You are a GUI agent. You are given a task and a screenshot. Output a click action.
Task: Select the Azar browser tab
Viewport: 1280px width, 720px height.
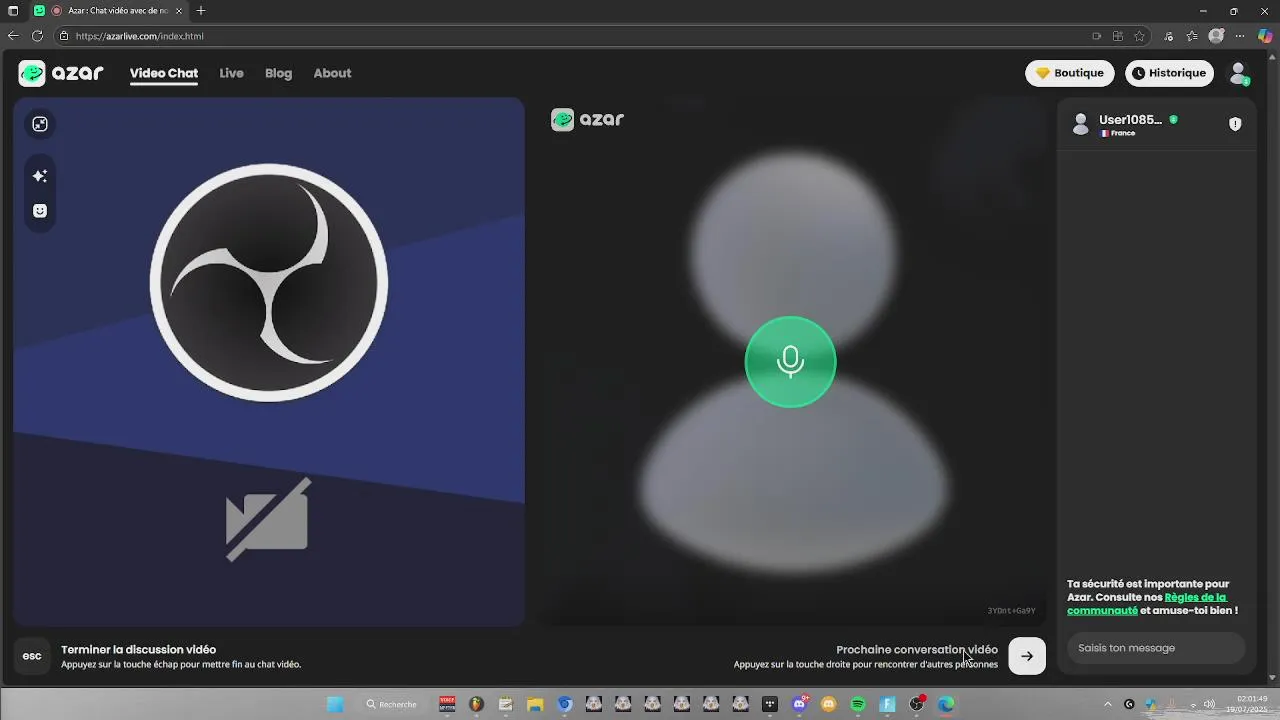point(110,11)
